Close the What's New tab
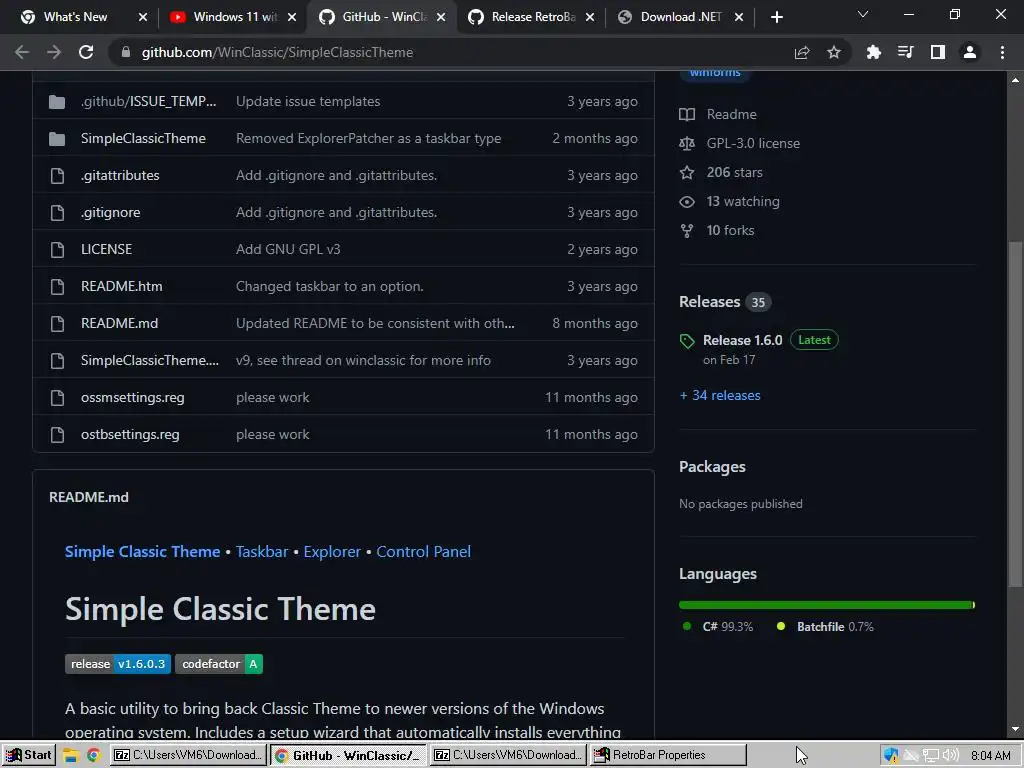The width and height of the screenshot is (1024, 768). (x=143, y=17)
